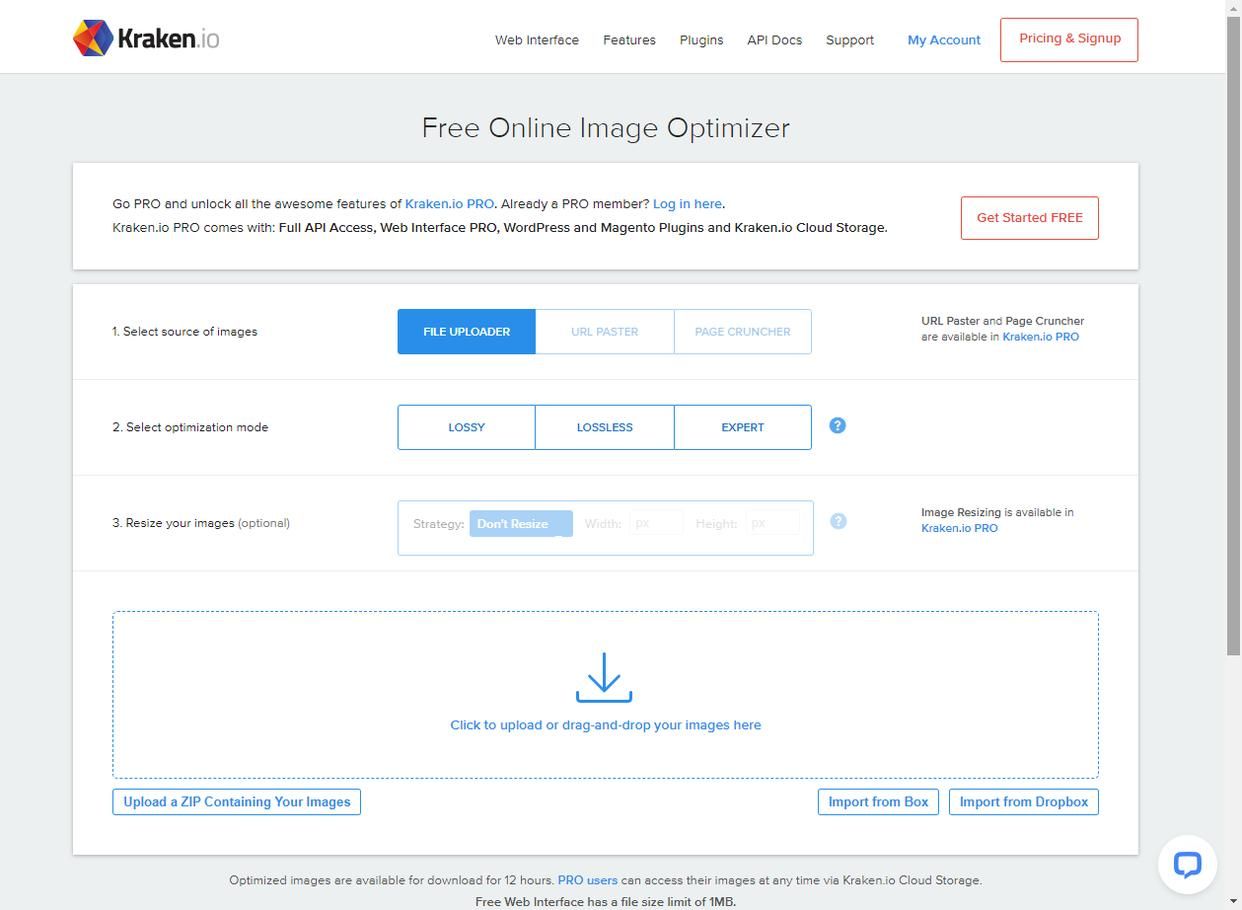Open Web Interface menu item
The width and height of the screenshot is (1242, 910).
coord(537,40)
